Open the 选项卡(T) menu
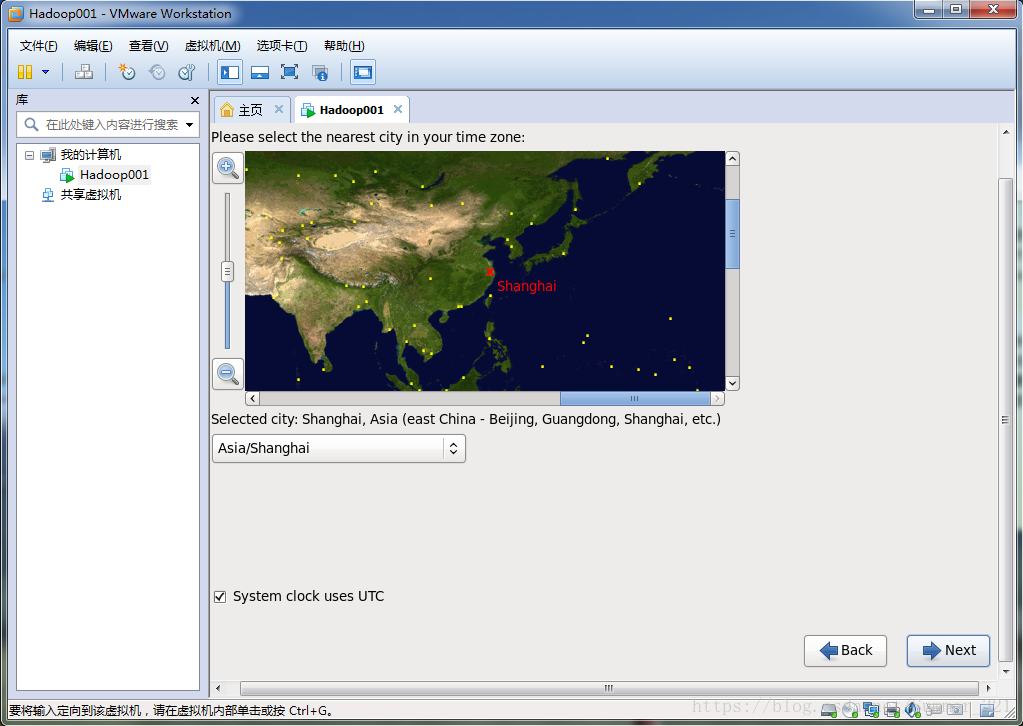 click(x=282, y=46)
